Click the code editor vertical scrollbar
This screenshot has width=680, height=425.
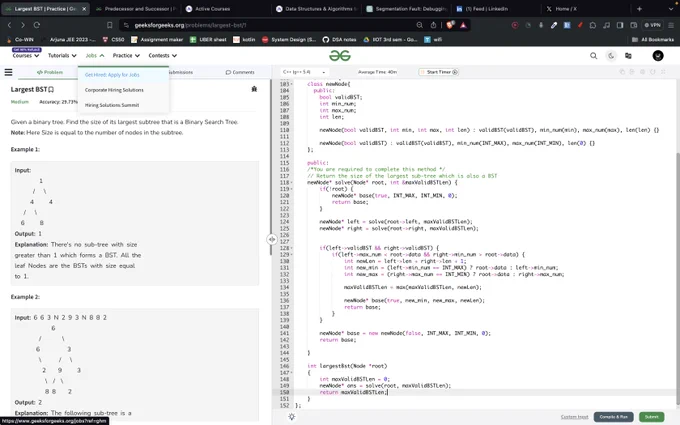(677, 279)
